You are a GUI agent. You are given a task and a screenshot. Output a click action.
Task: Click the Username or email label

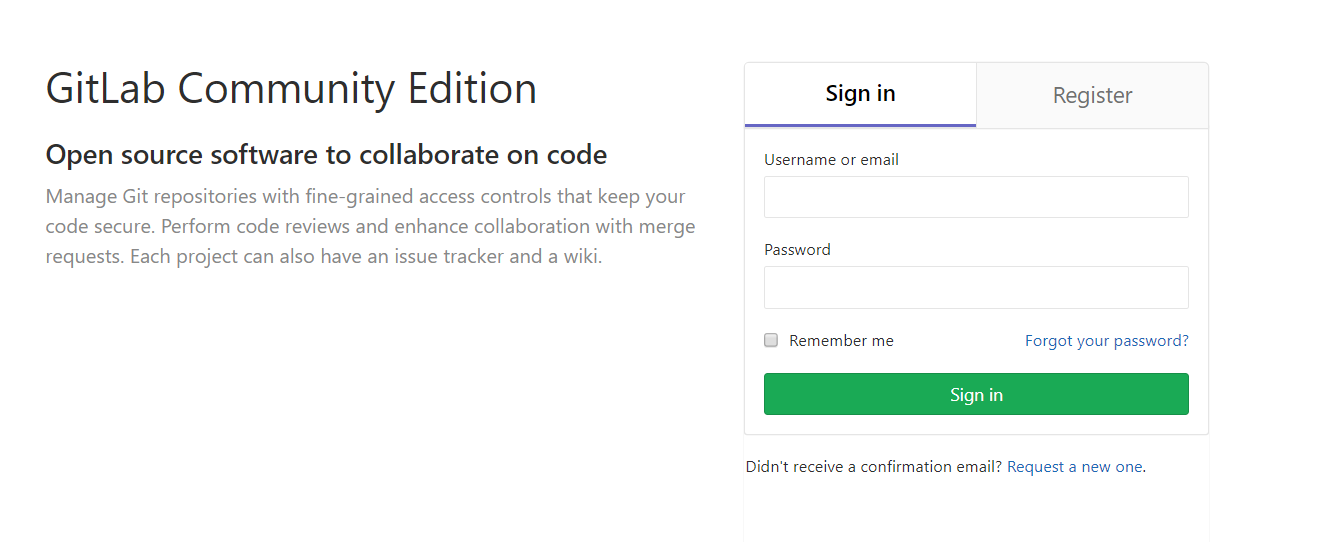click(x=831, y=160)
